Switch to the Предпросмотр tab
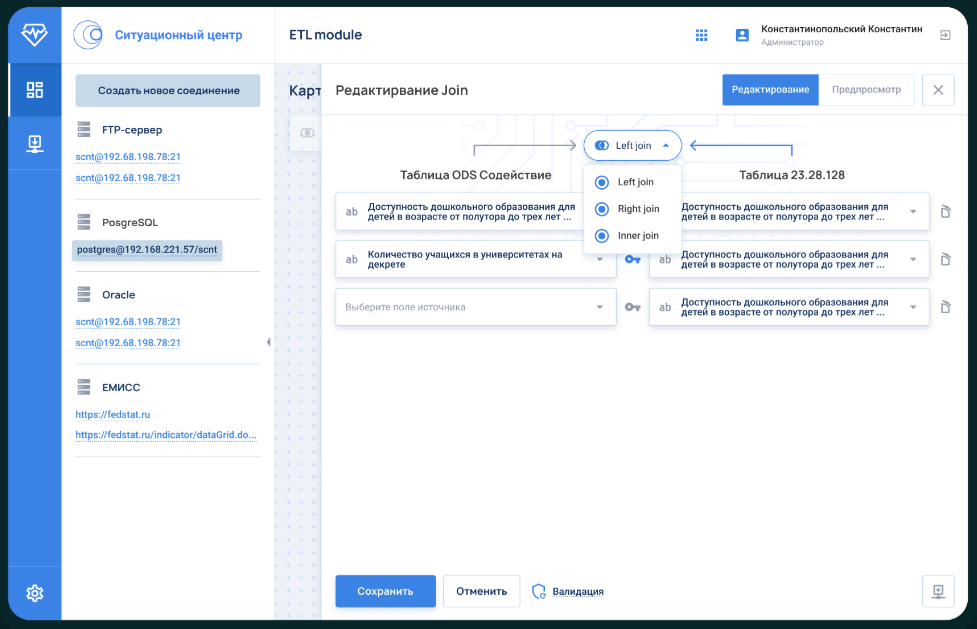This screenshot has height=629, width=977. [866, 90]
